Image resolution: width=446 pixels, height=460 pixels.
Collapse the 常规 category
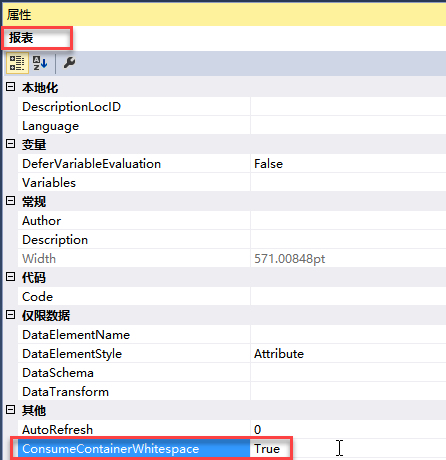click(x=11, y=201)
